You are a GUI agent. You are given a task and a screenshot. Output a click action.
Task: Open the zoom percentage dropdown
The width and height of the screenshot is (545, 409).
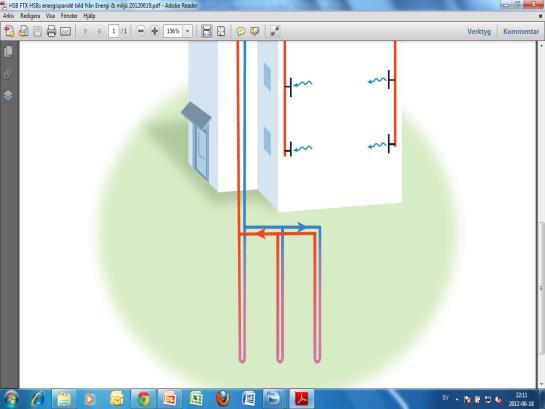click(x=188, y=31)
